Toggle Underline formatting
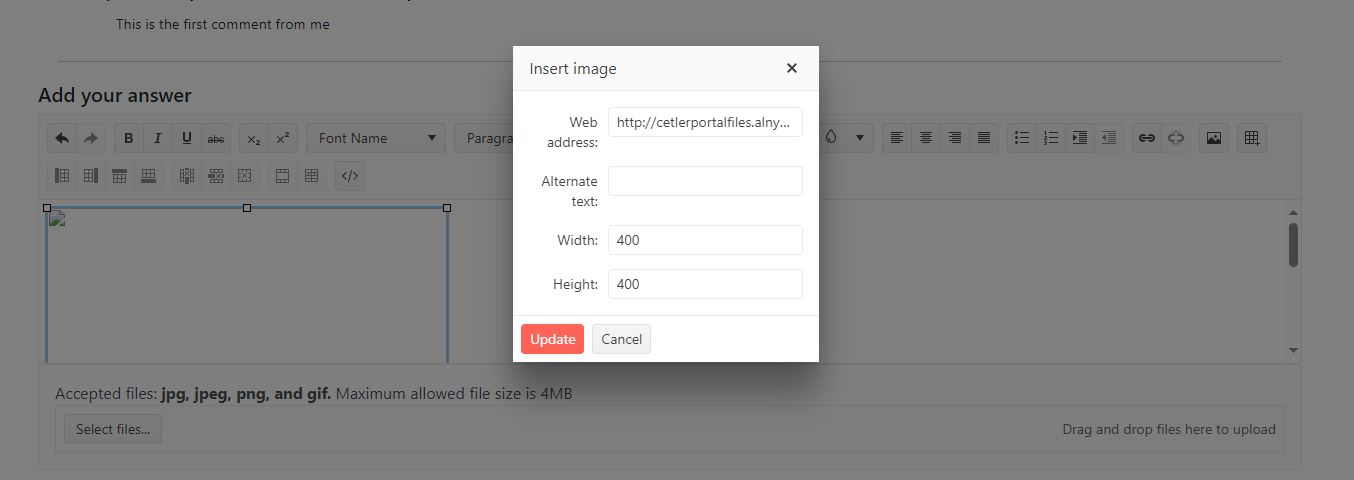Screen dimensions: 1354x480 [187, 138]
